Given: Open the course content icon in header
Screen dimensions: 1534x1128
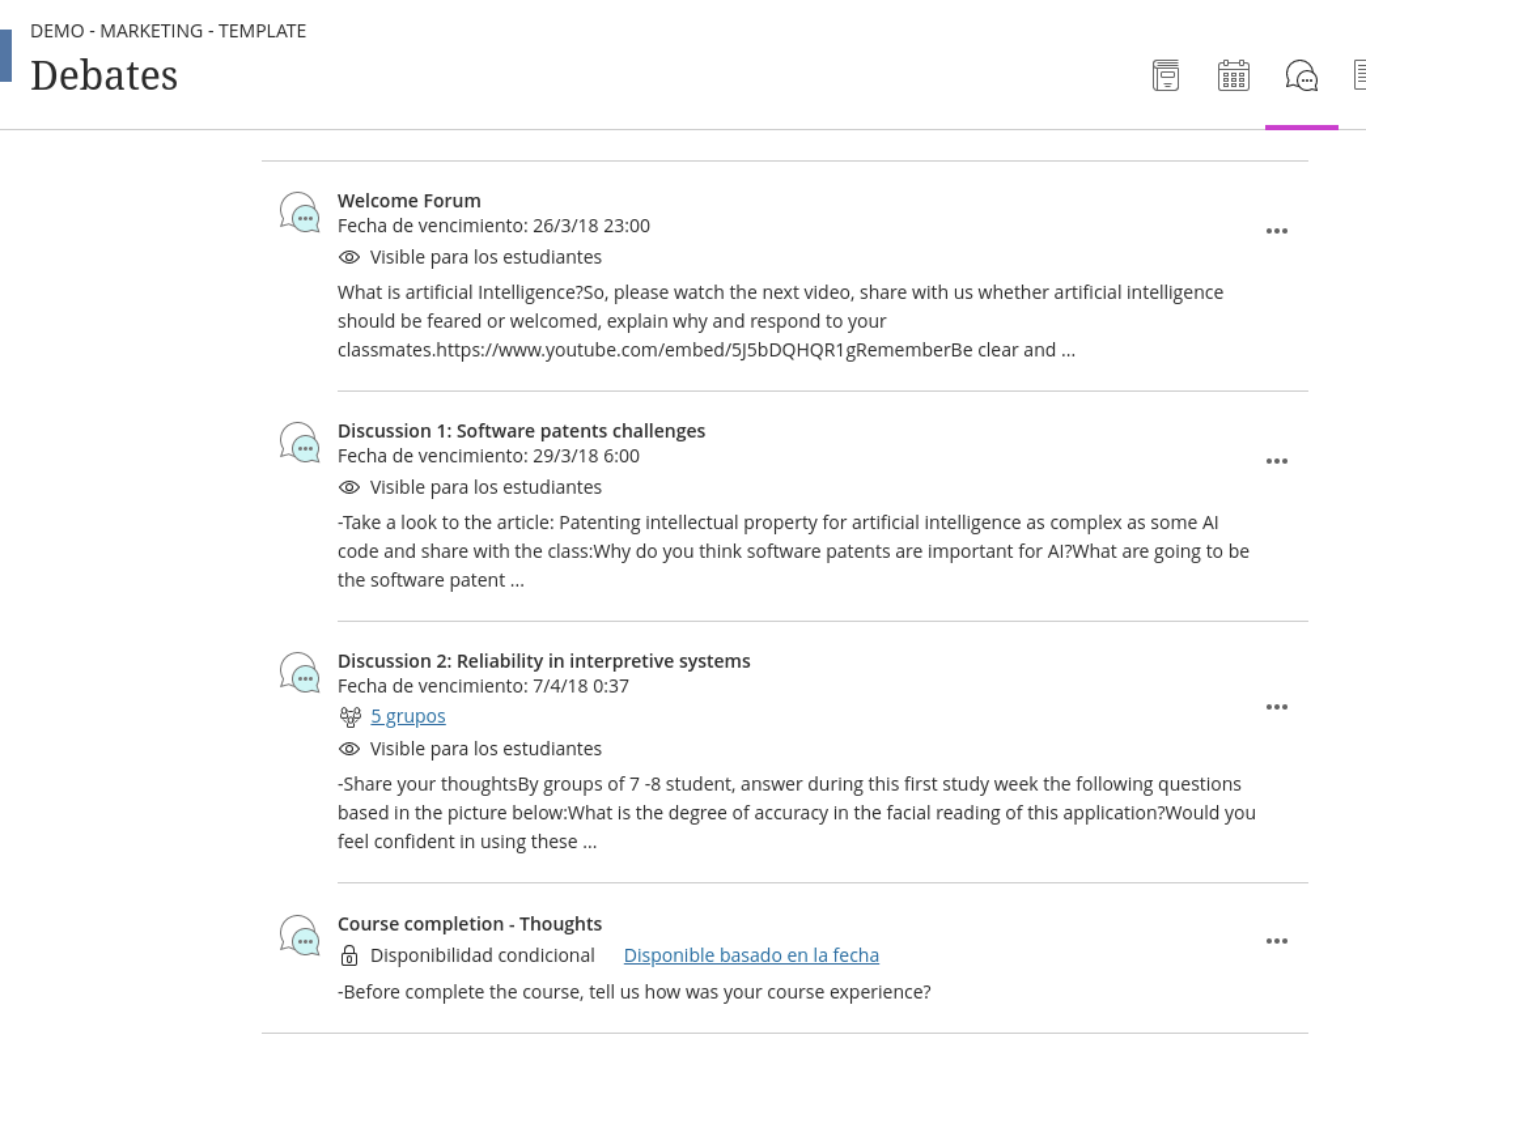Looking at the screenshot, I should pos(1166,76).
